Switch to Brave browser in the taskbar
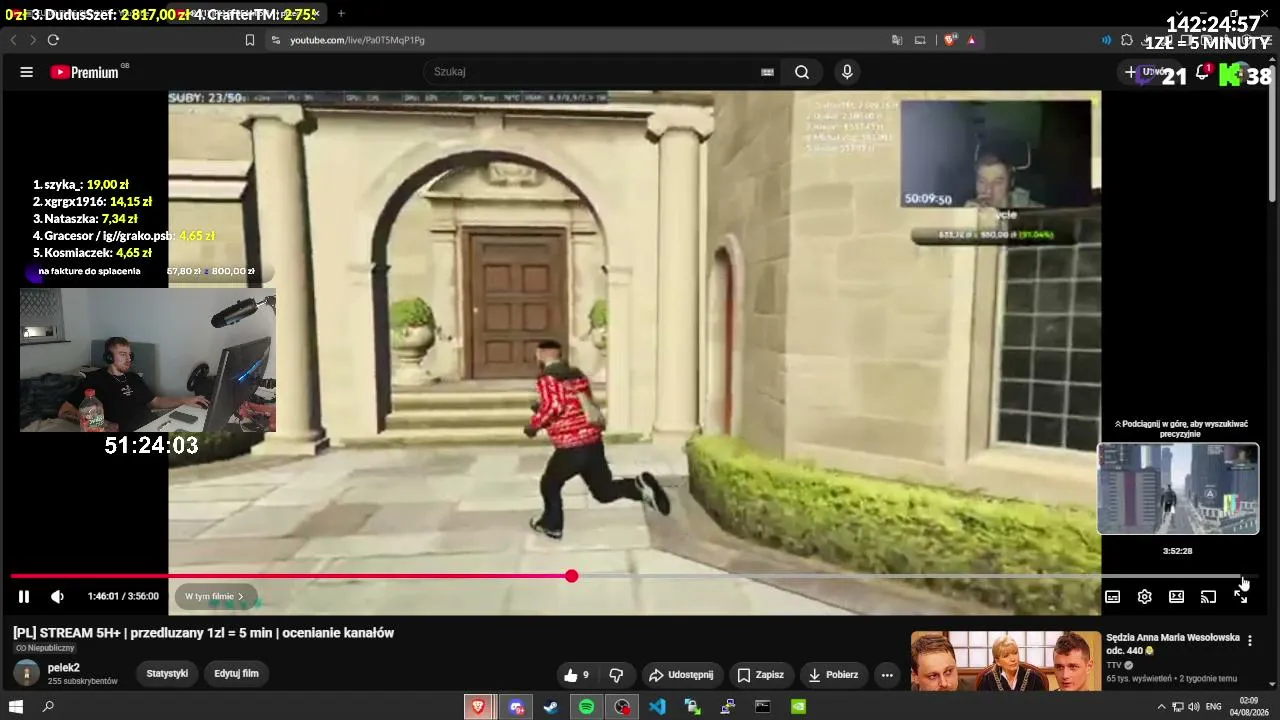Screen dimensions: 1280x720 point(478,707)
